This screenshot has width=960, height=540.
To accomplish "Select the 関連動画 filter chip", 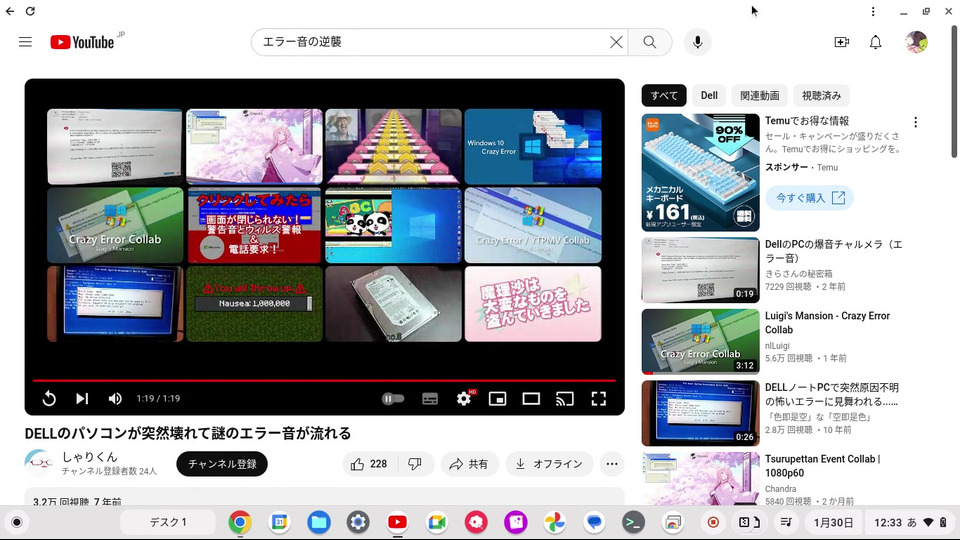I will pos(760,96).
